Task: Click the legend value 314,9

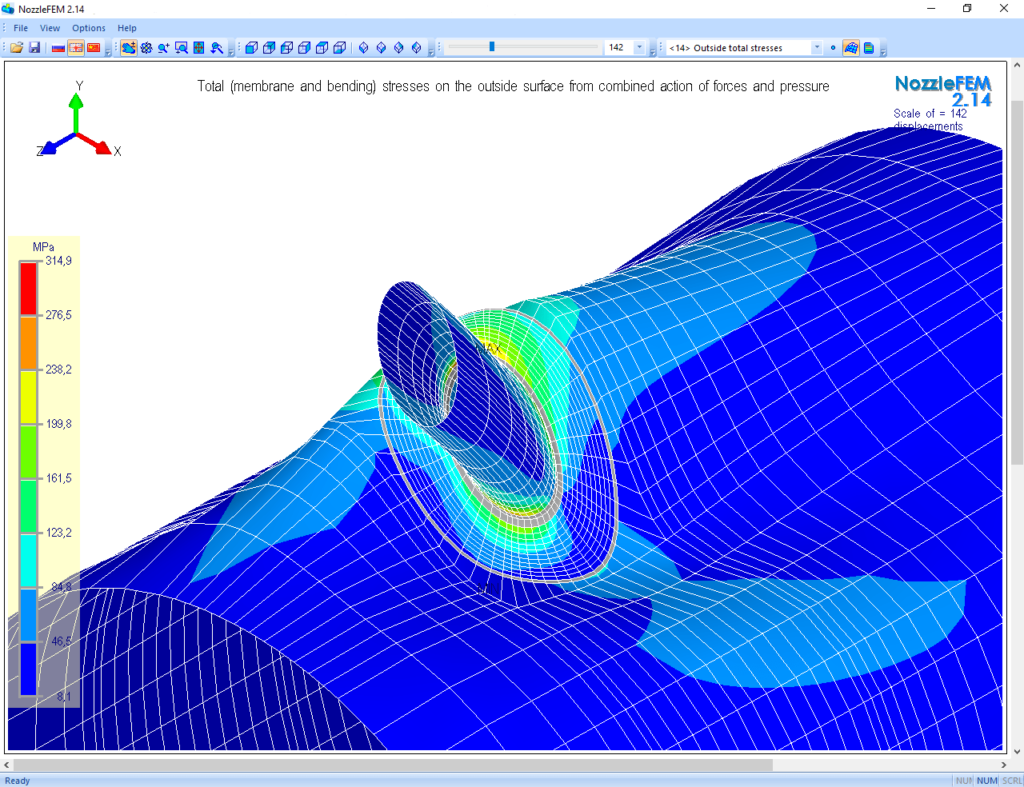Action: (59, 261)
